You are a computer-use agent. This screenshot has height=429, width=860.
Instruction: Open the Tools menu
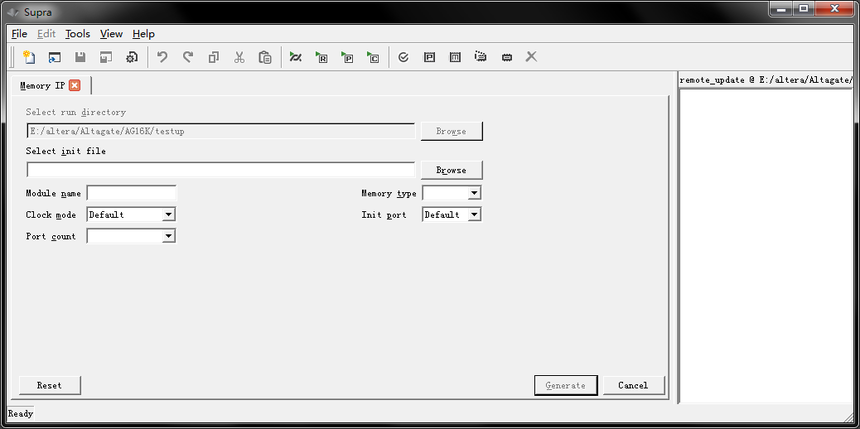pyautogui.click(x=78, y=34)
